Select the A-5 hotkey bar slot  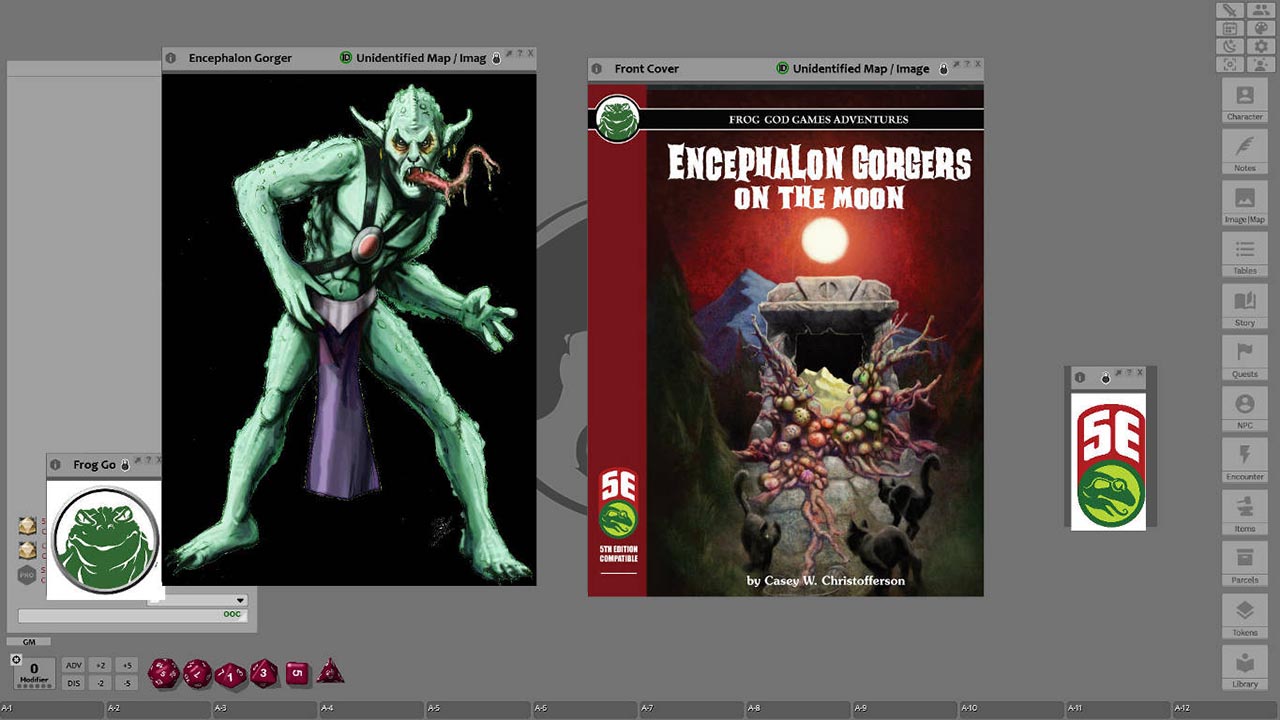point(479,709)
